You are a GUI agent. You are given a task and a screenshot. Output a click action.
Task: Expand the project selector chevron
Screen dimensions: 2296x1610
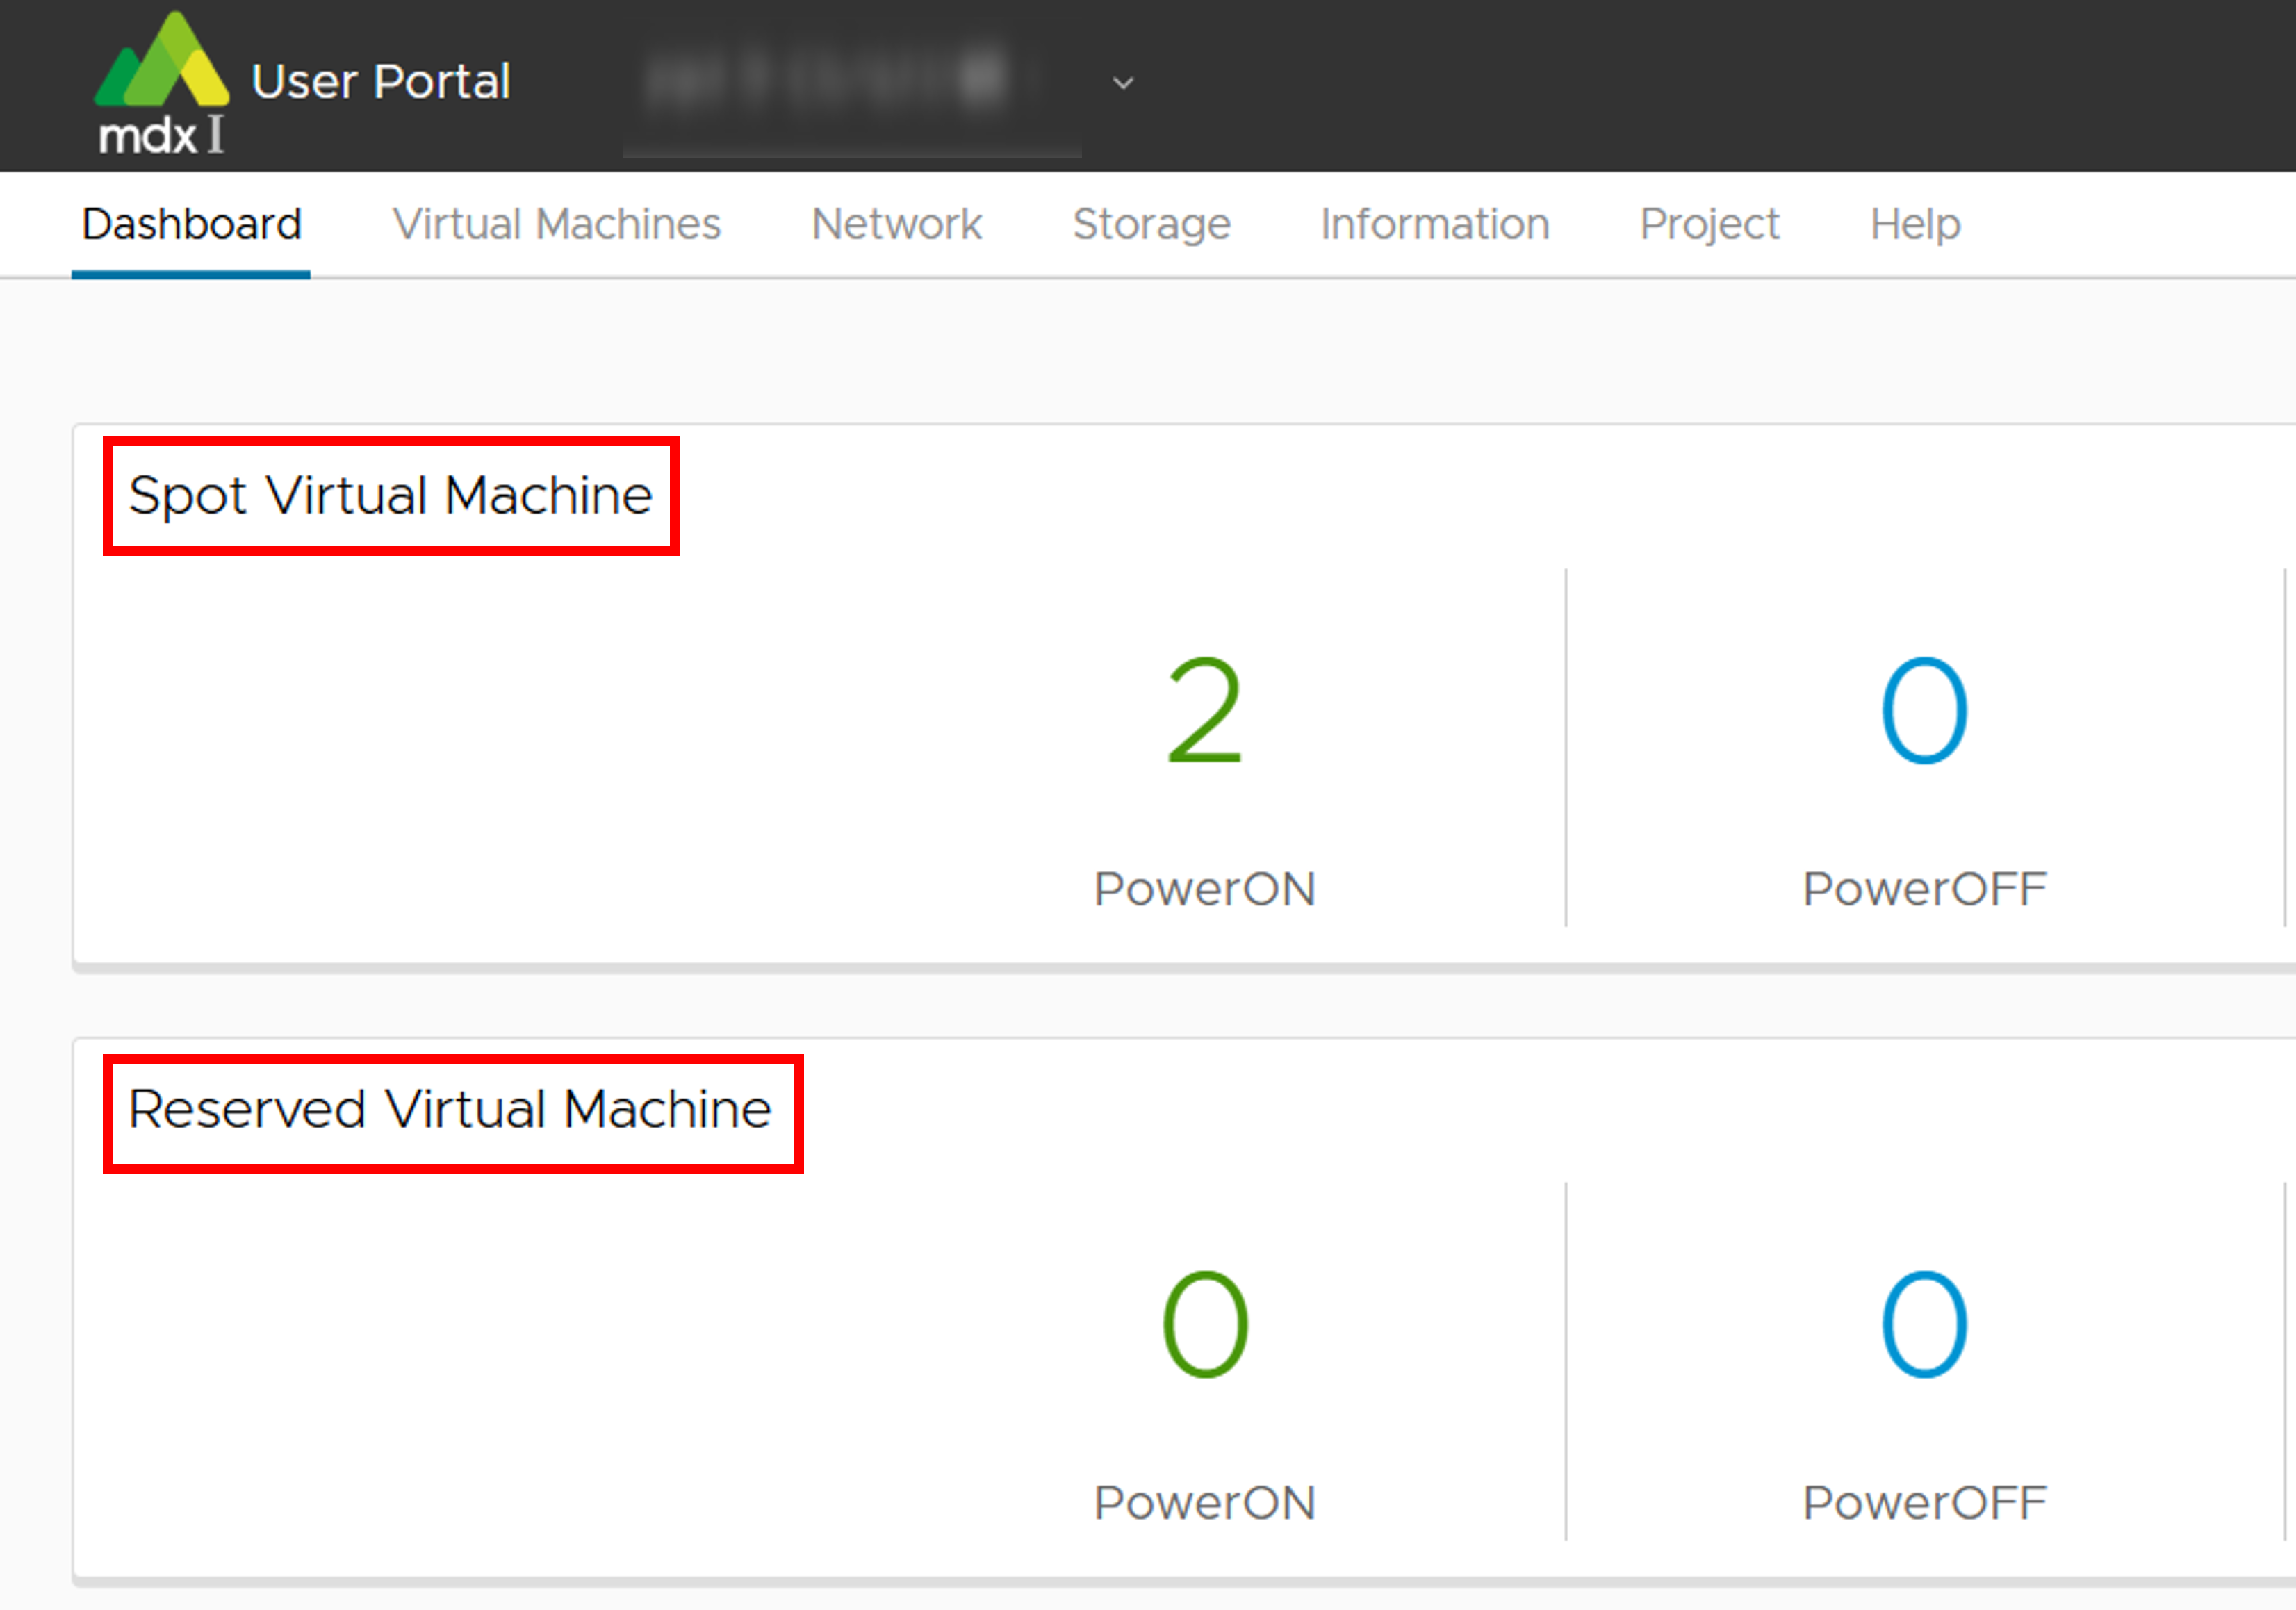point(1123,83)
